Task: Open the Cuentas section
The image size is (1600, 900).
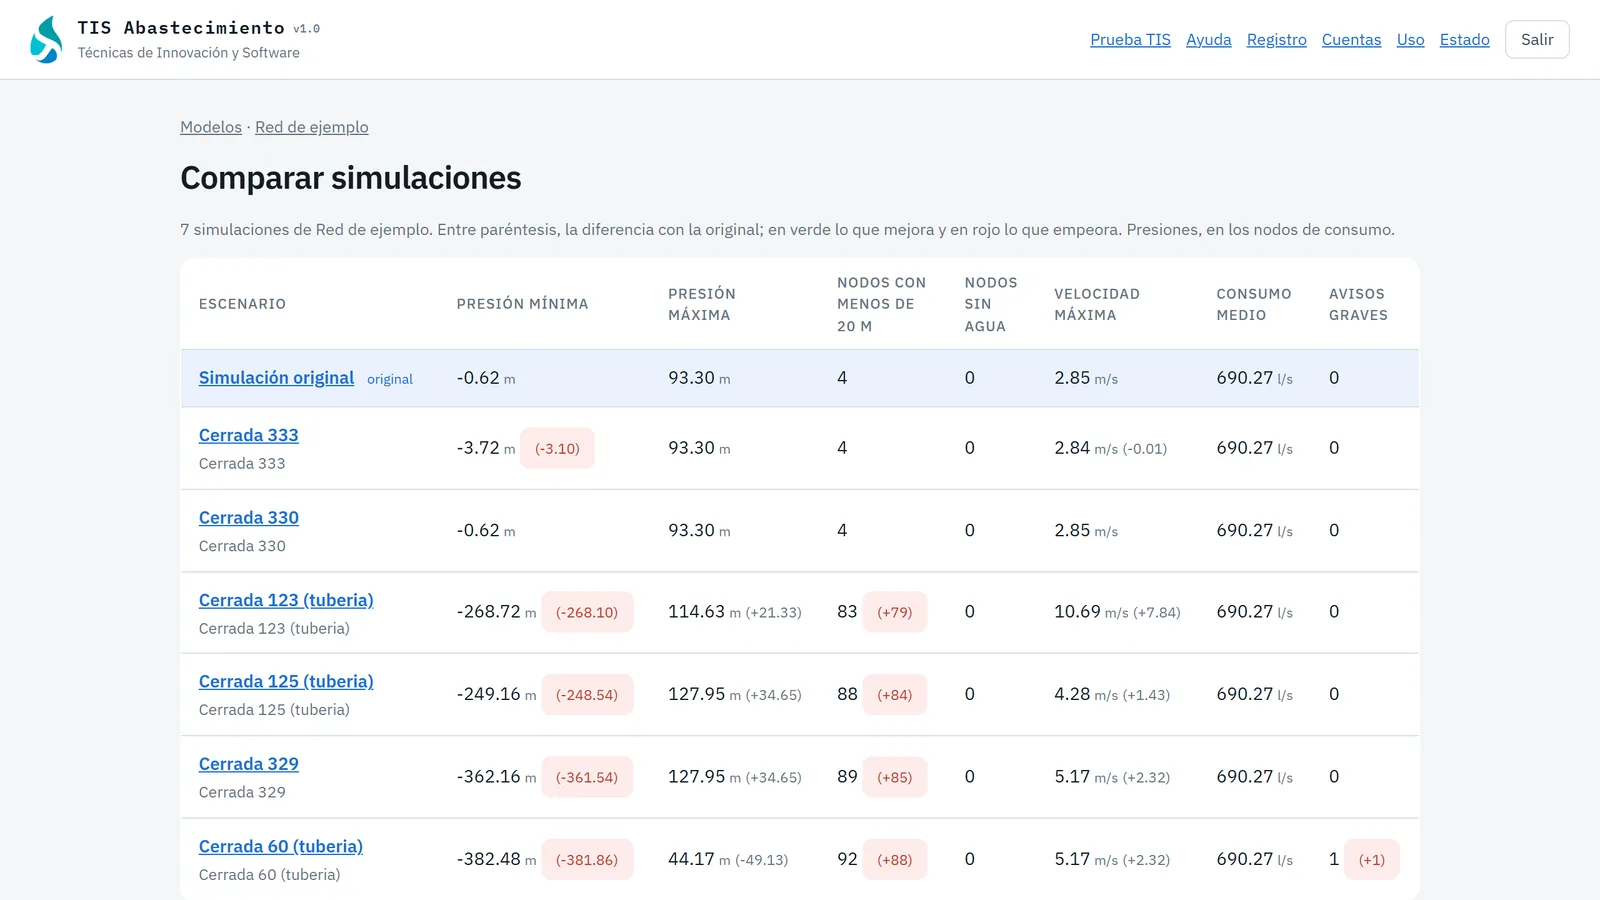Action: coord(1351,40)
